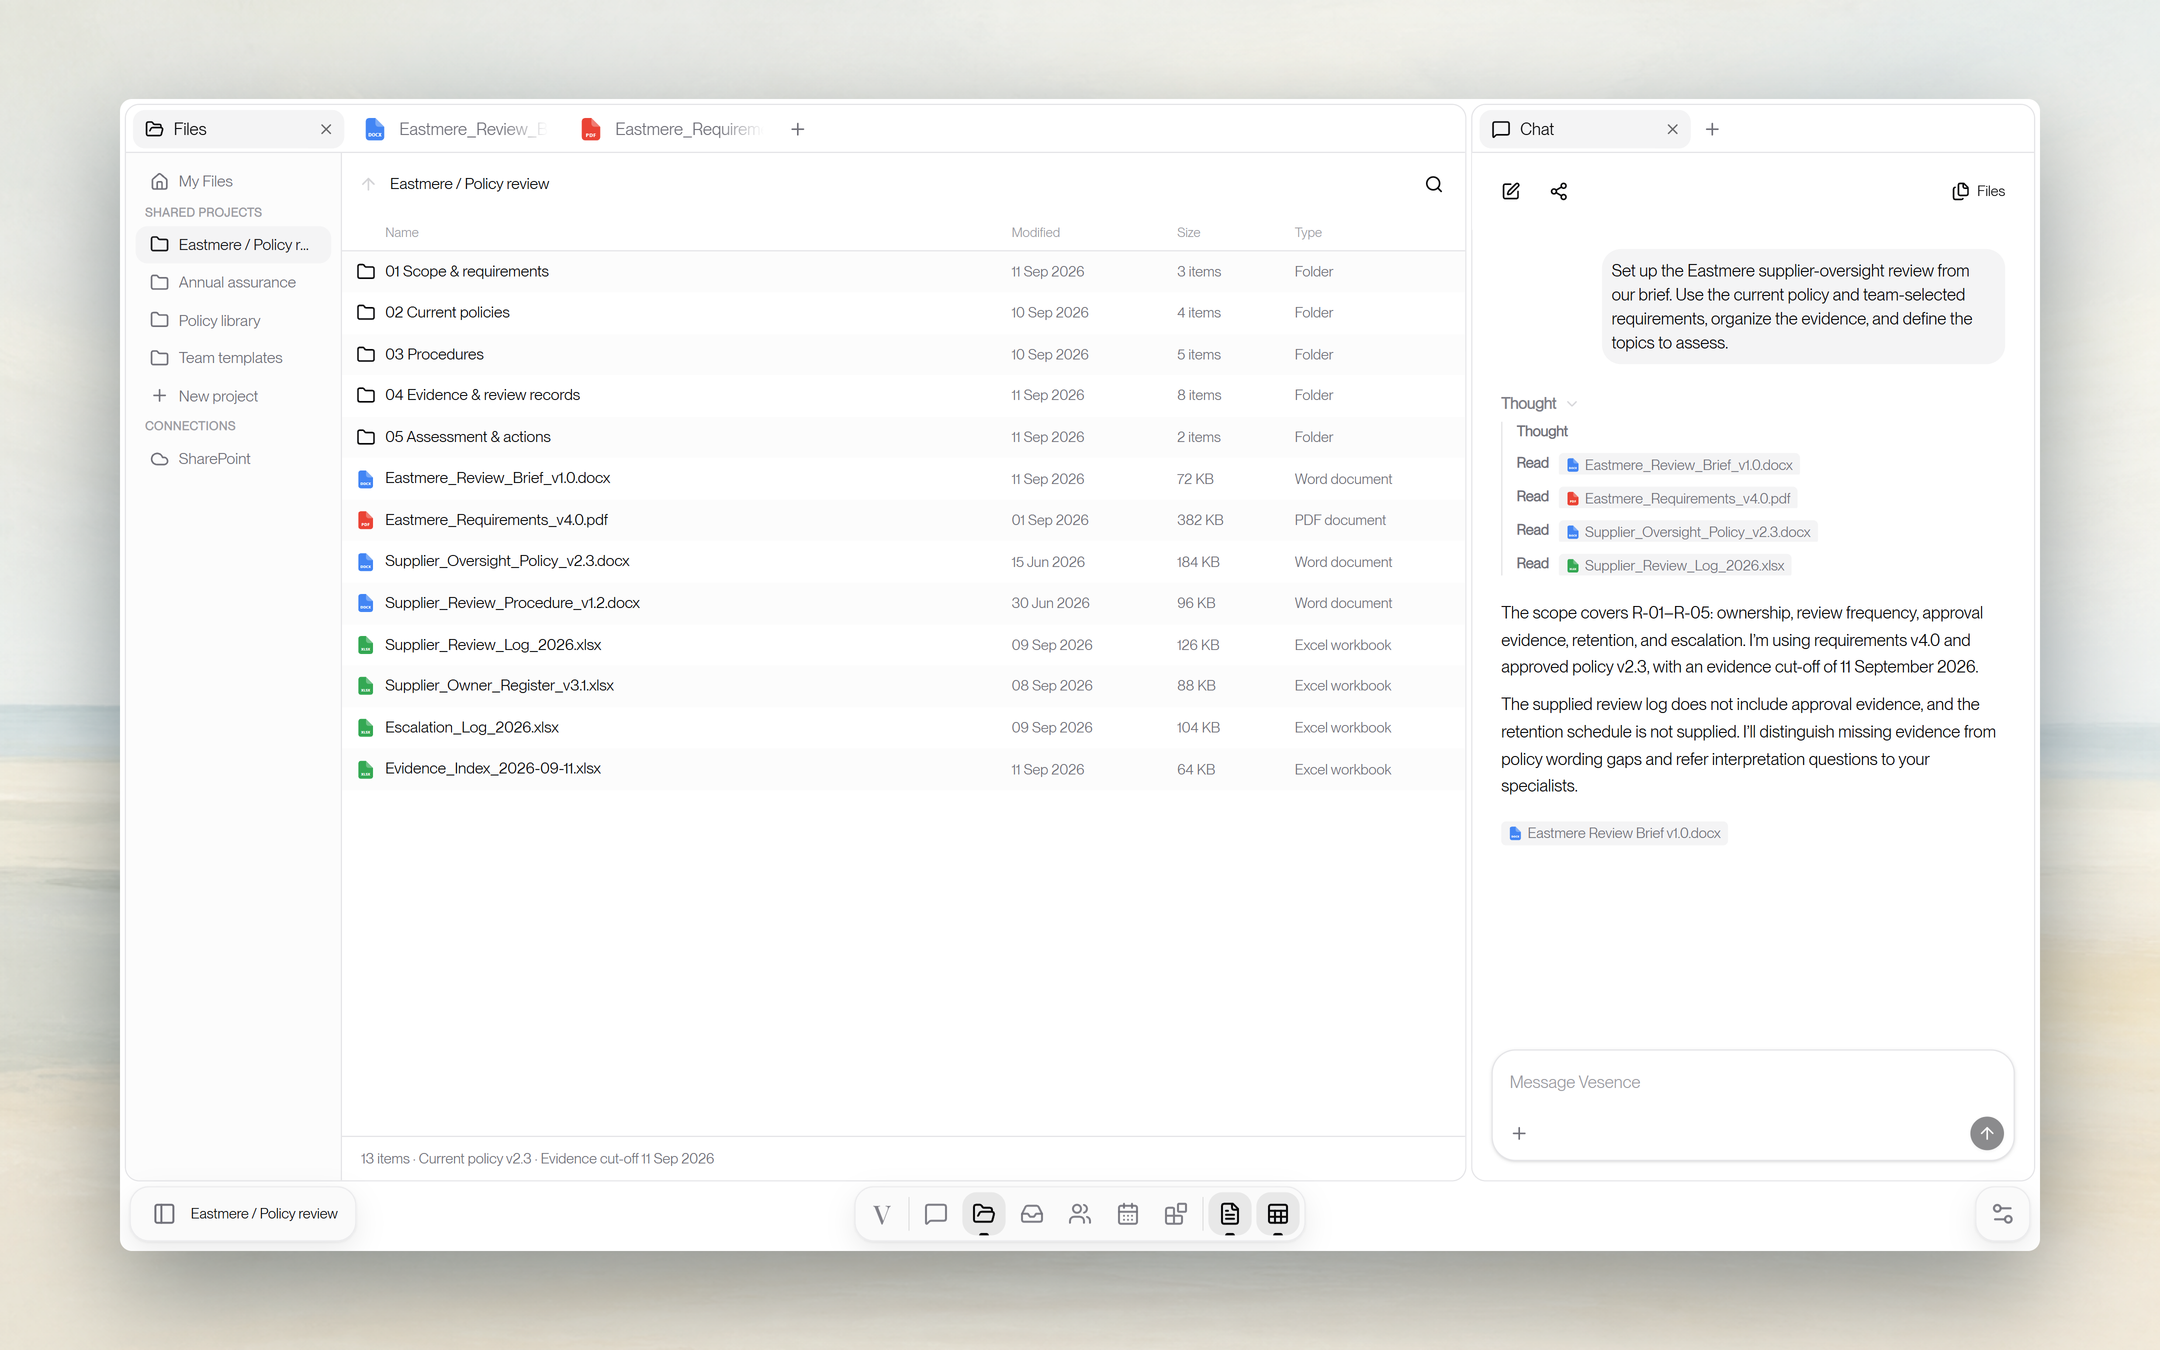Switch to the Eastmere_Review docx tab
2160x1350 pixels.
456,129
